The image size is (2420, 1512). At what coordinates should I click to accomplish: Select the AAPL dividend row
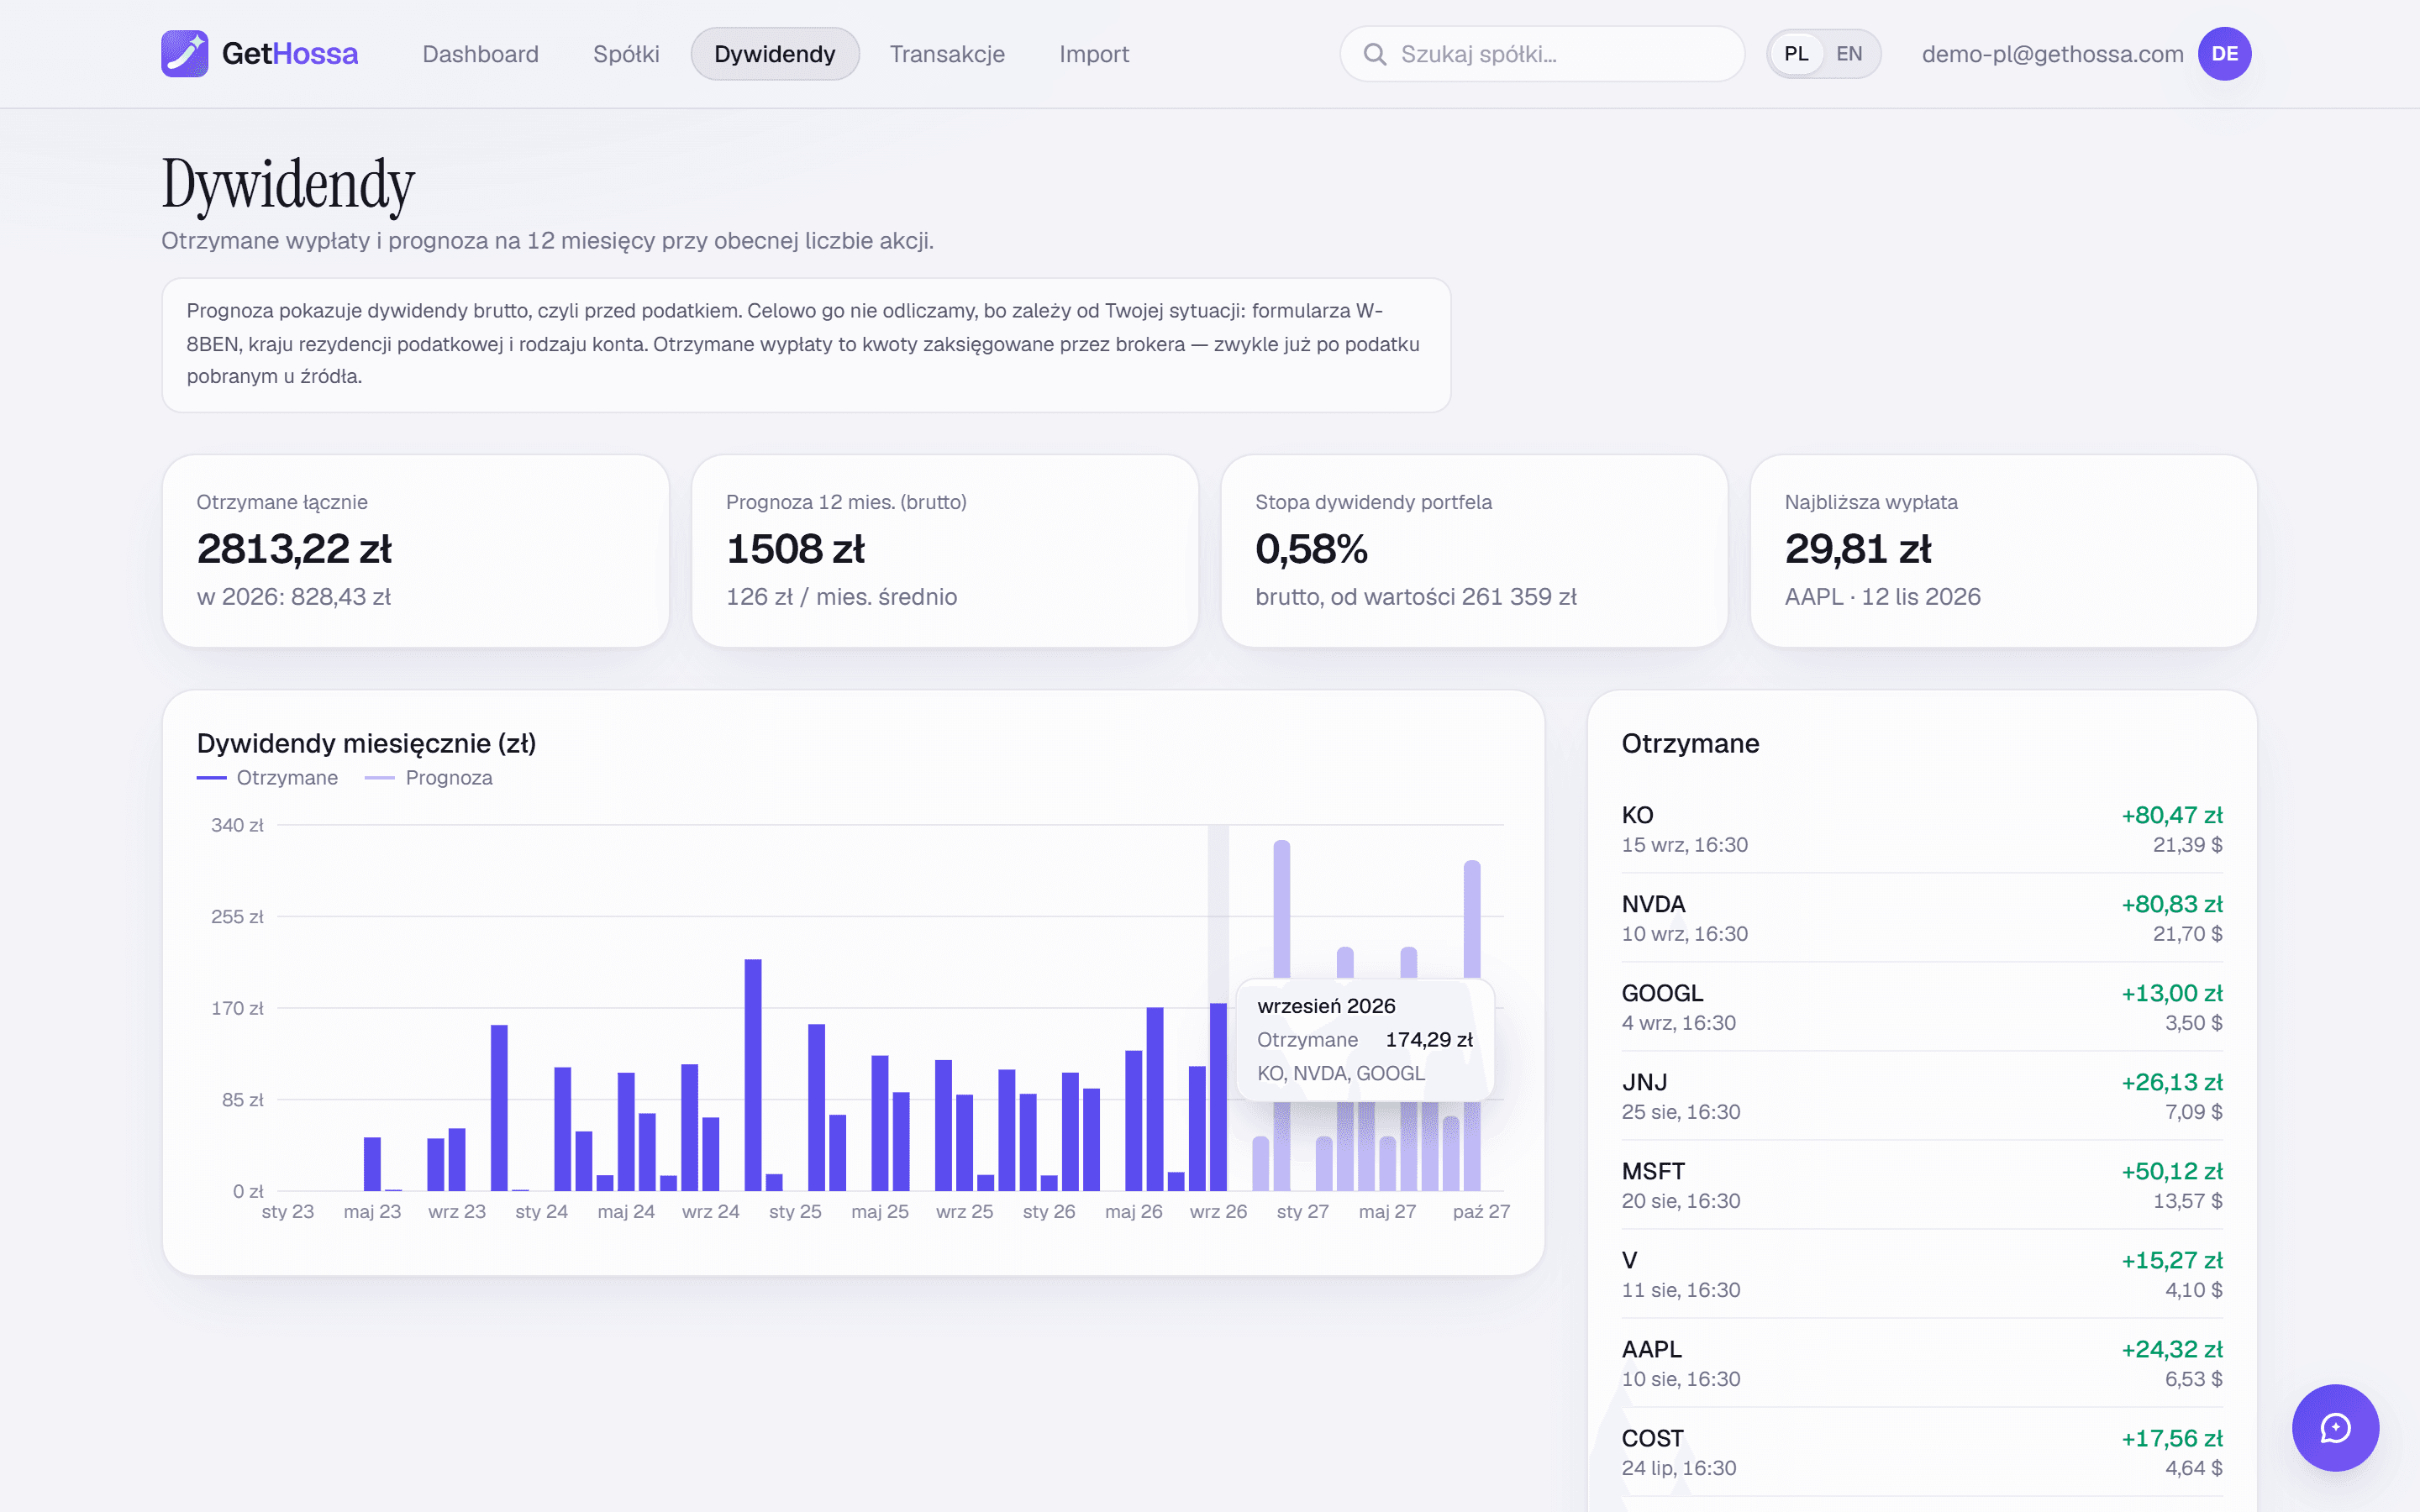1922,1363
